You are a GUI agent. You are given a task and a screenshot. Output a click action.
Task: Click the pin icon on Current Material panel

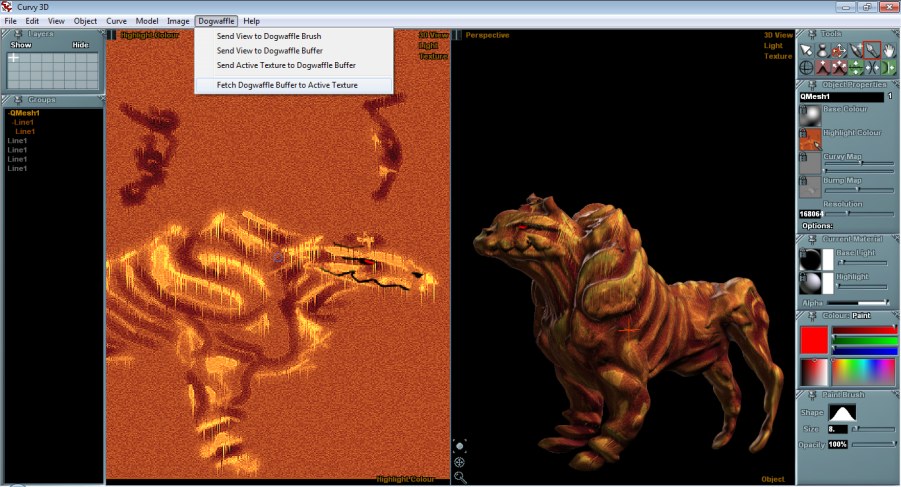[812, 238]
